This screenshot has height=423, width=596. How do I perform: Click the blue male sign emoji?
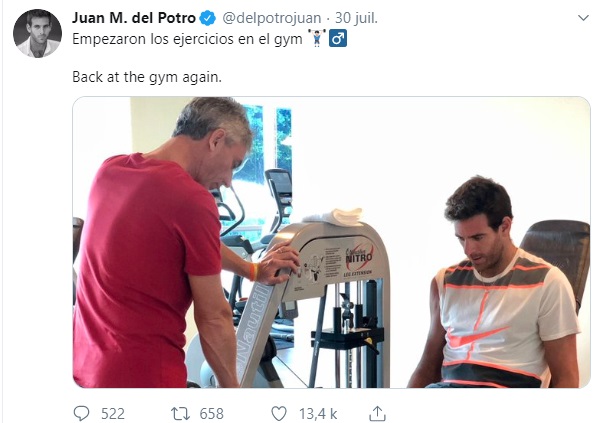click(338, 38)
